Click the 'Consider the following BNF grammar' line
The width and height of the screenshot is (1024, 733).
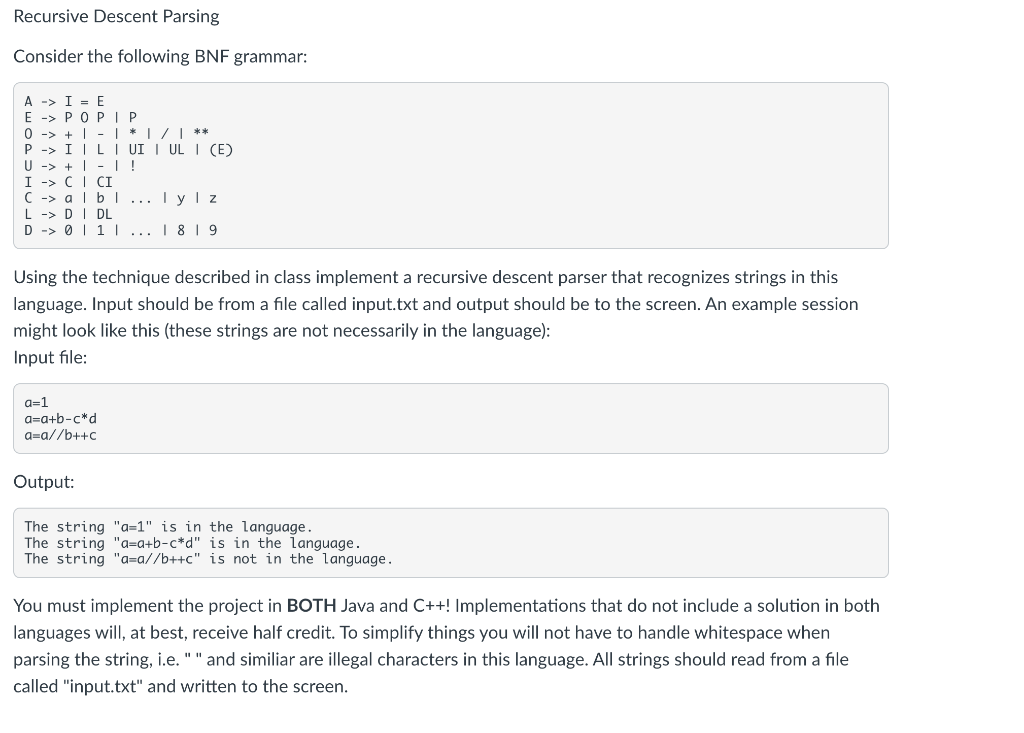coord(160,57)
